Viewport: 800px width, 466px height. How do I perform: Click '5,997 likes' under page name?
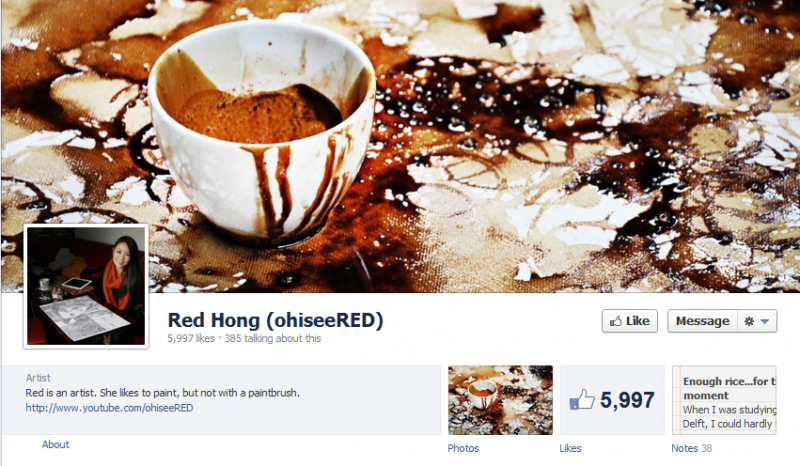point(191,338)
